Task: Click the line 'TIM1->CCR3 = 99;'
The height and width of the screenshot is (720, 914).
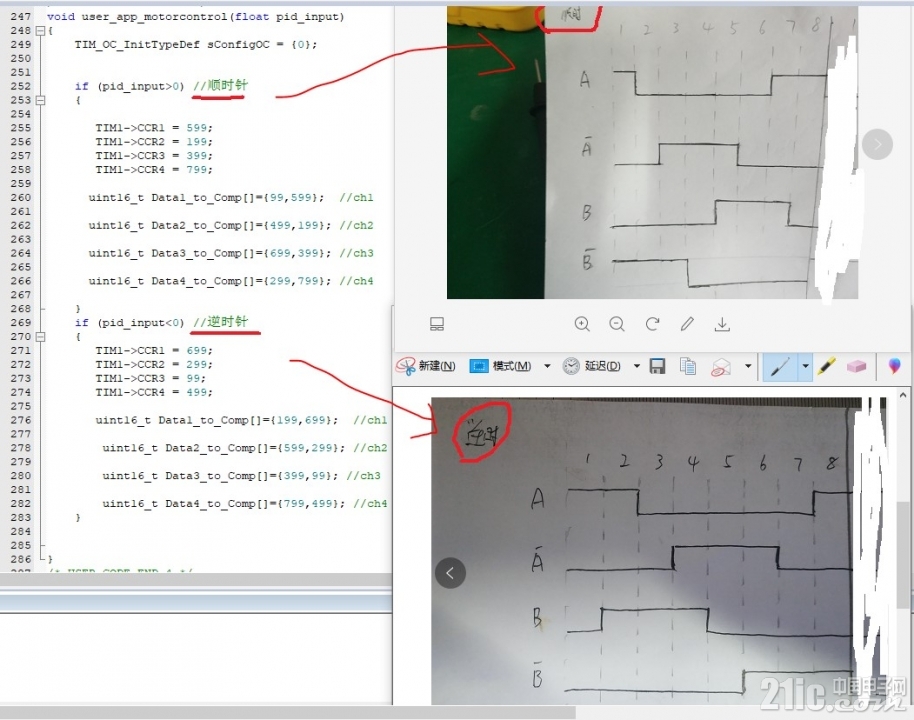Action: tap(150, 378)
